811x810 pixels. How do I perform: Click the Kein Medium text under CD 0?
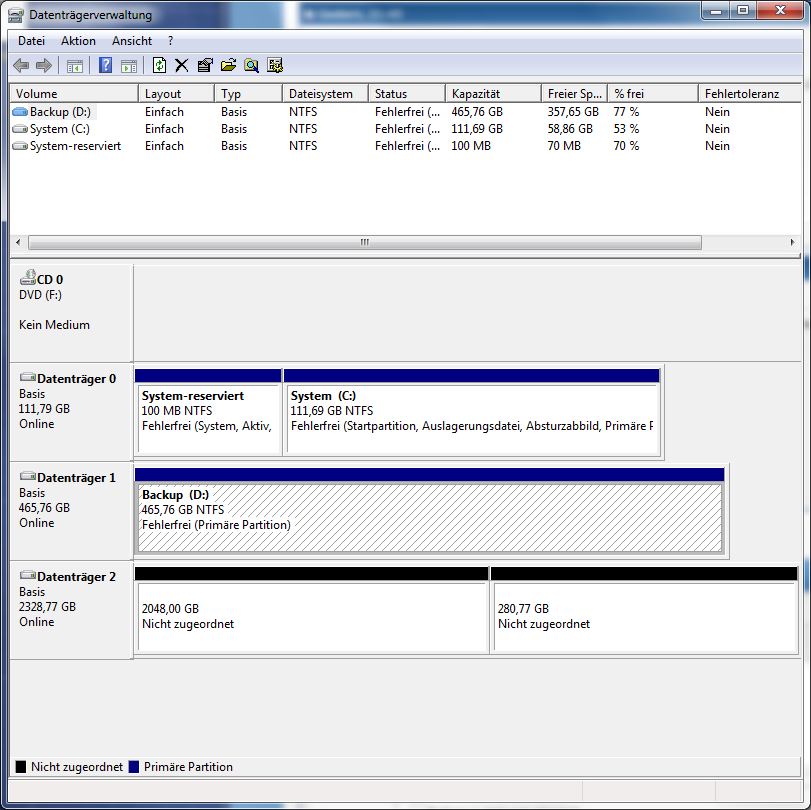point(54,325)
